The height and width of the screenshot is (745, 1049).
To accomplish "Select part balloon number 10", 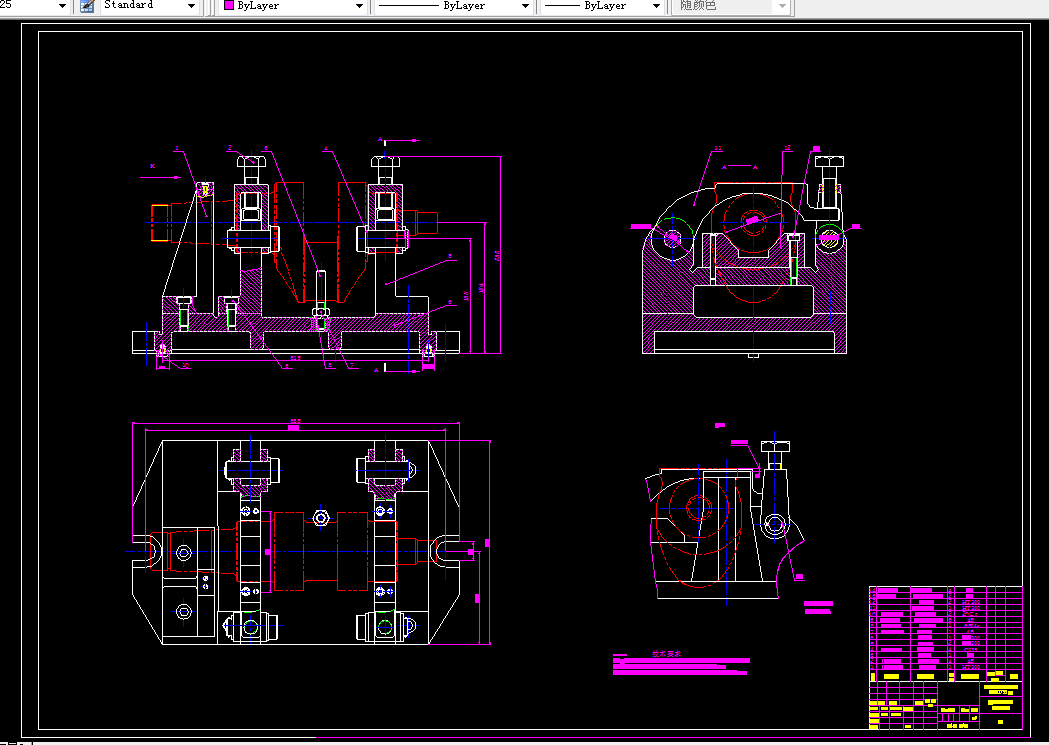I will (x=185, y=365).
